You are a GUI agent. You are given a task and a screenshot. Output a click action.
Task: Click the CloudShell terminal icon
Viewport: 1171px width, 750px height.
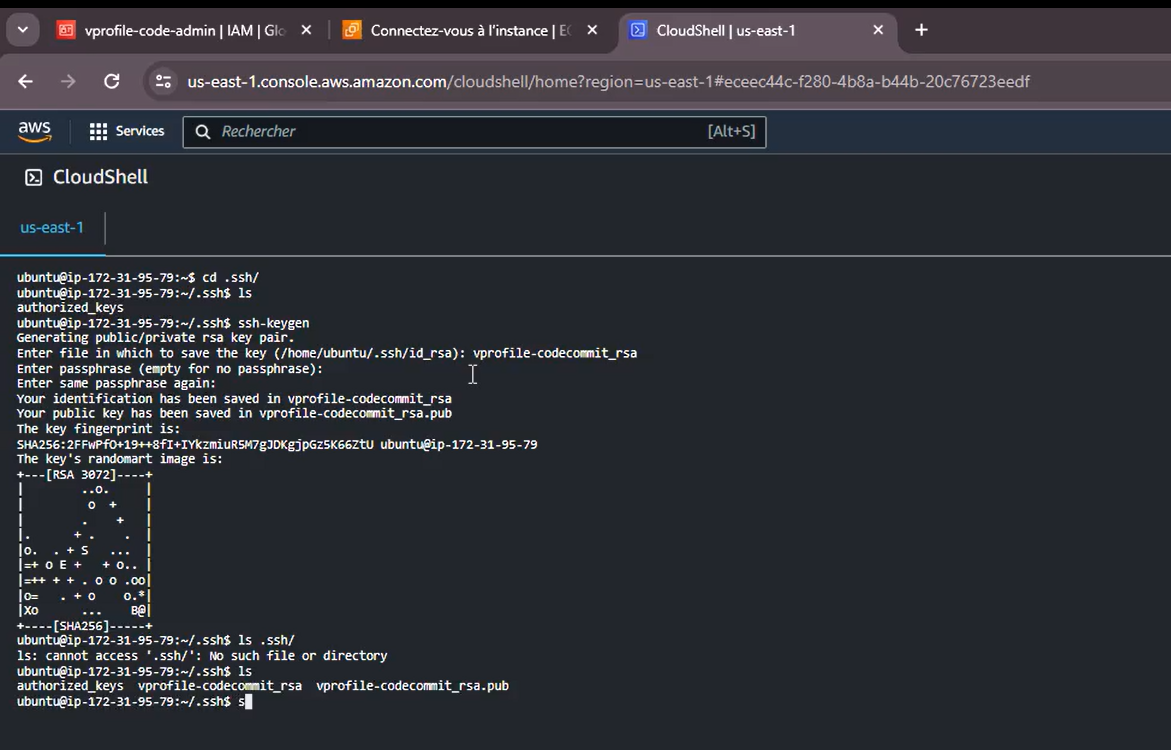pos(34,178)
